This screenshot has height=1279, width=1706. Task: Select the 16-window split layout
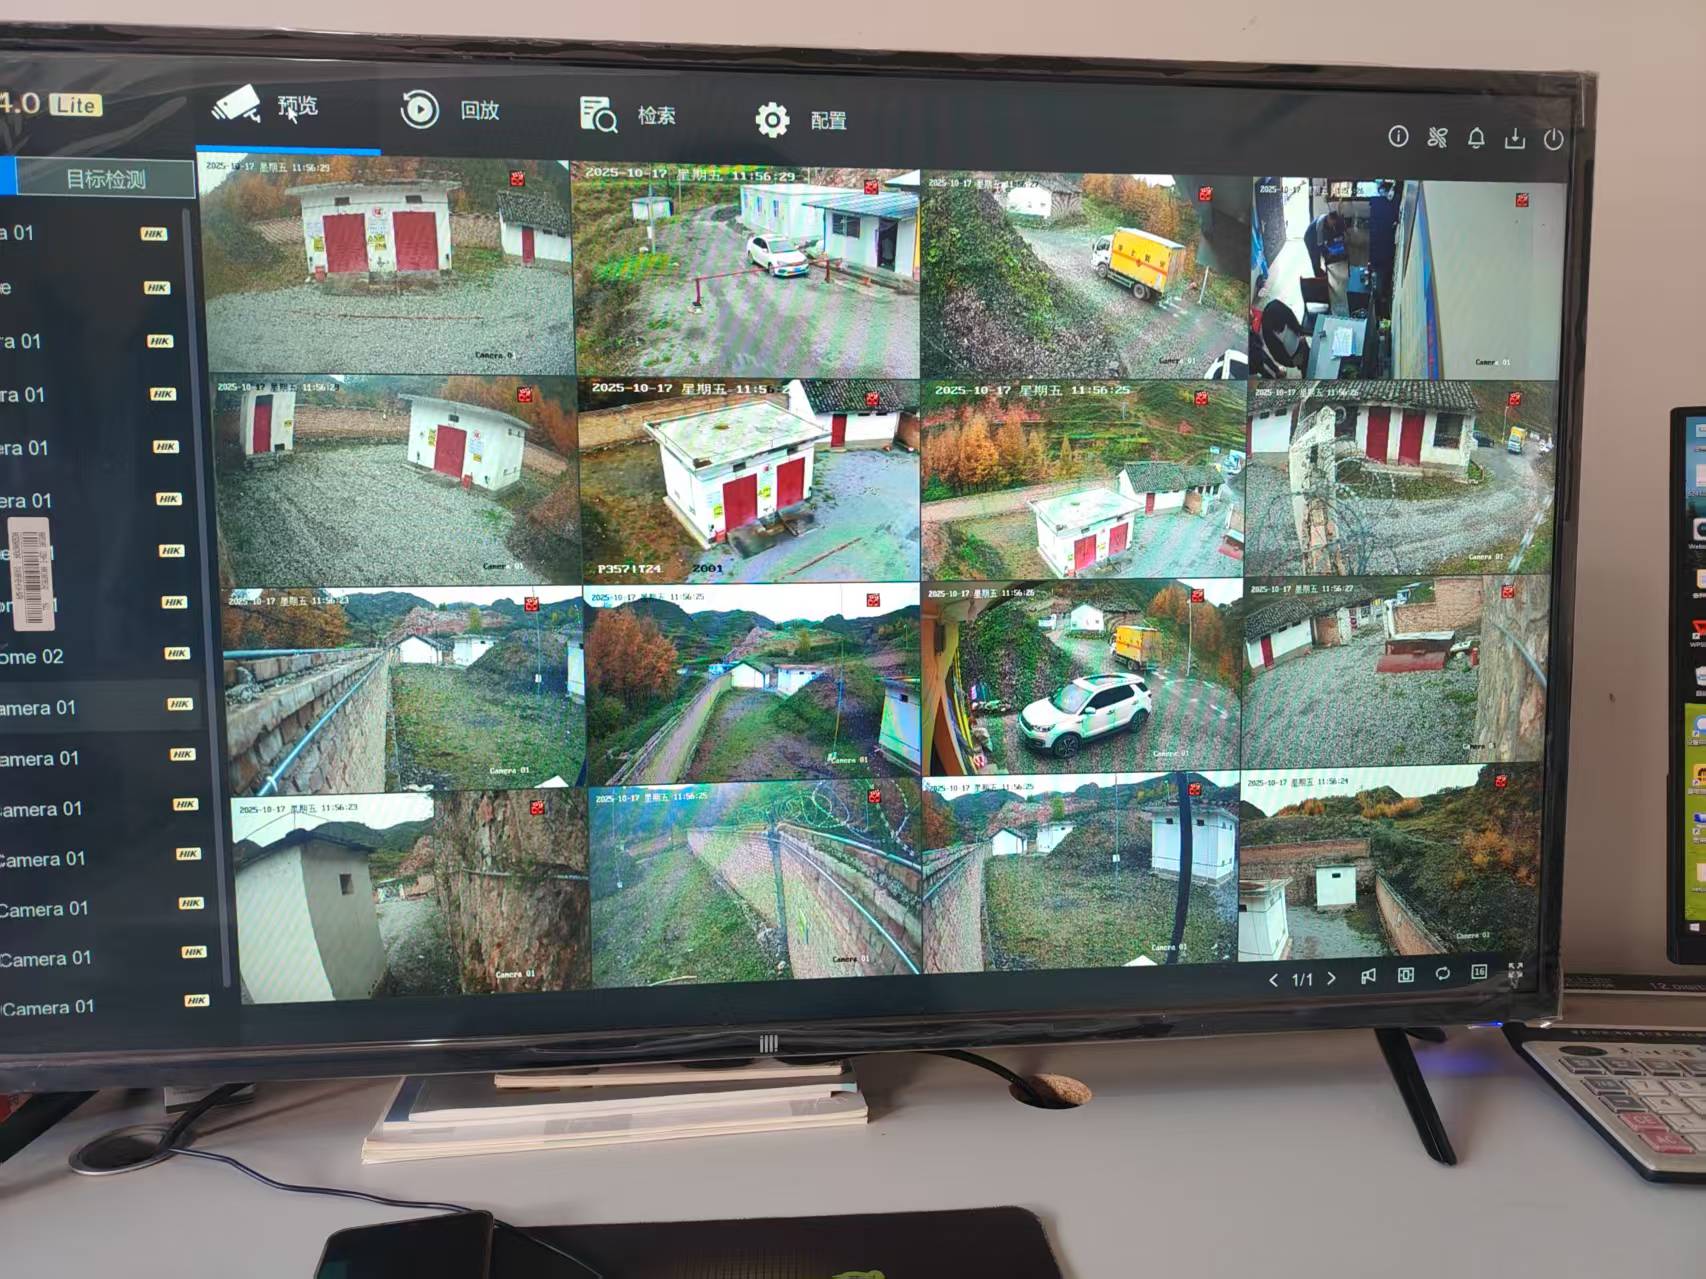click(x=1479, y=972)
